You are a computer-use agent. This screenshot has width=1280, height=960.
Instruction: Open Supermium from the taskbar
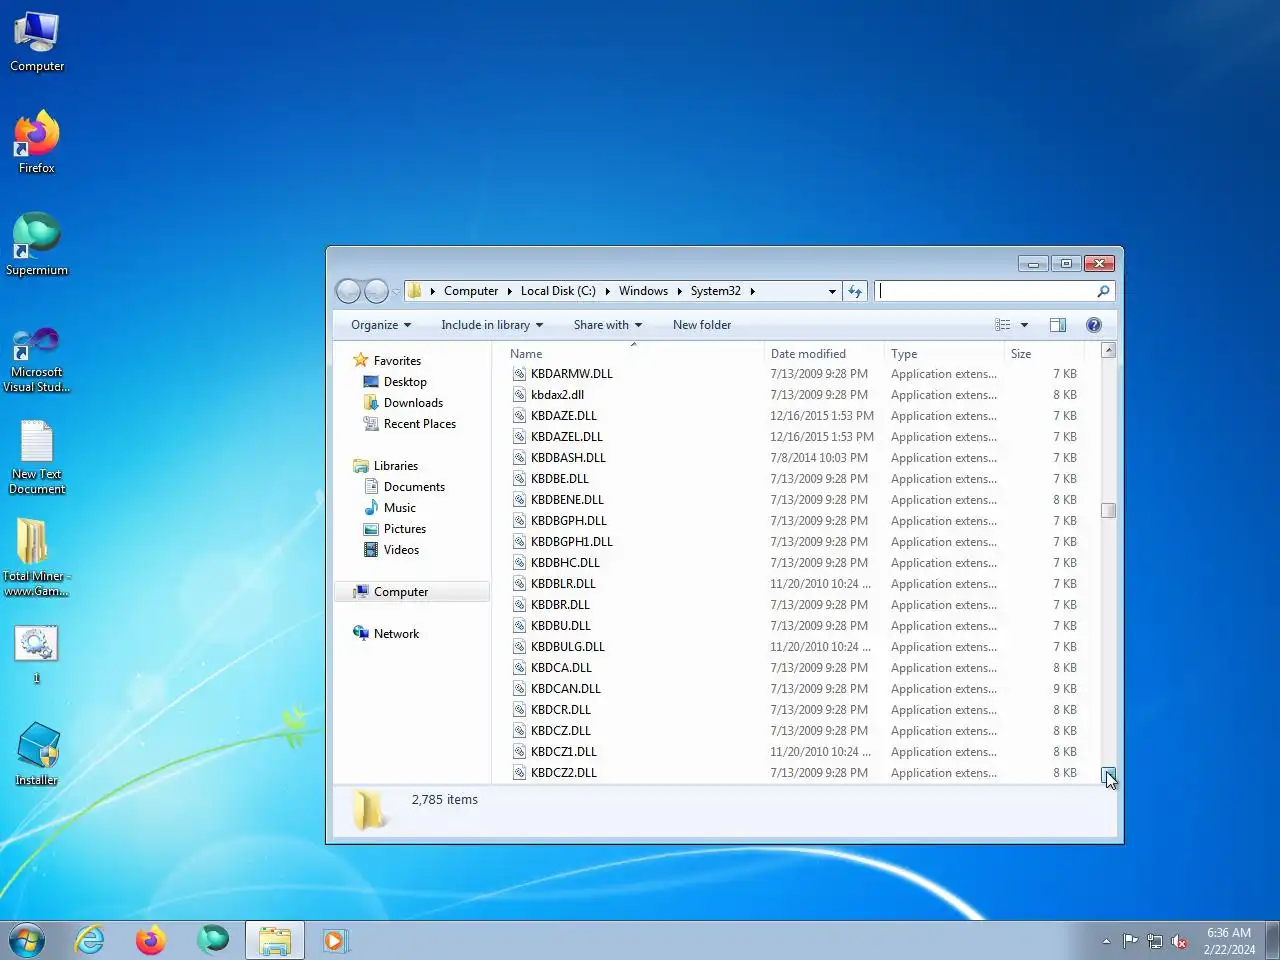tap(213, 940)
